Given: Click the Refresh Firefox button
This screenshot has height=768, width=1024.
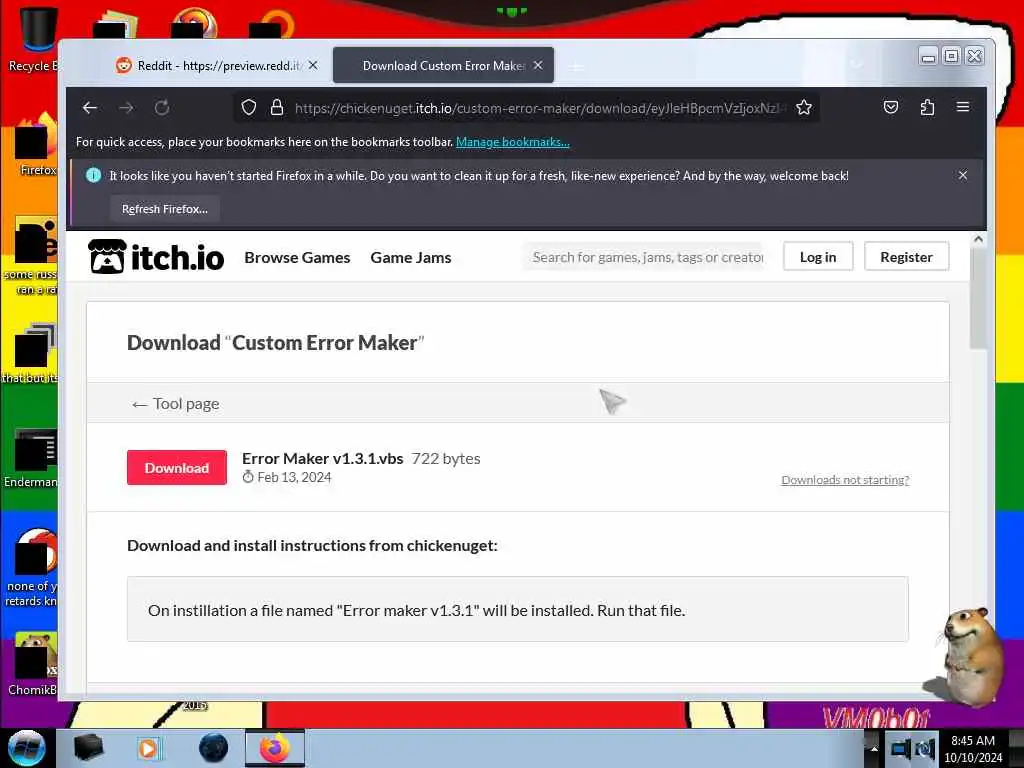Looking at the screenshot, I should (x=165, y=209).
